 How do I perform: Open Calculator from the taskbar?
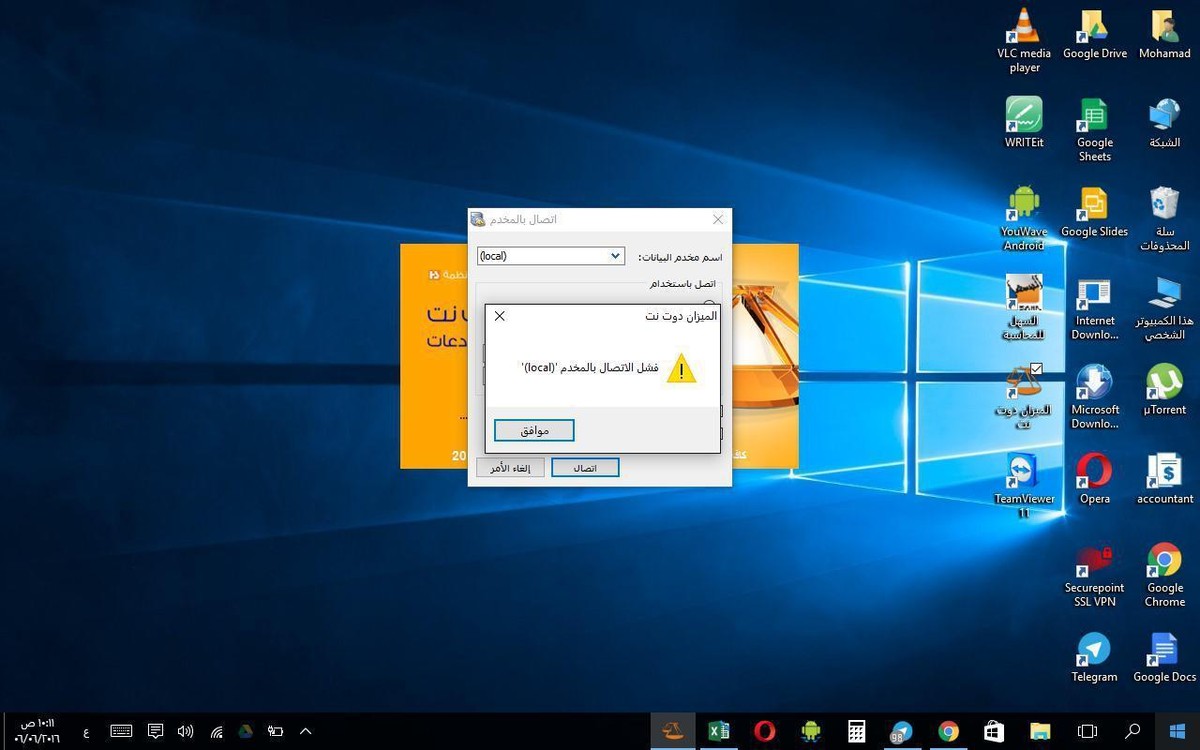pos(856,731)
